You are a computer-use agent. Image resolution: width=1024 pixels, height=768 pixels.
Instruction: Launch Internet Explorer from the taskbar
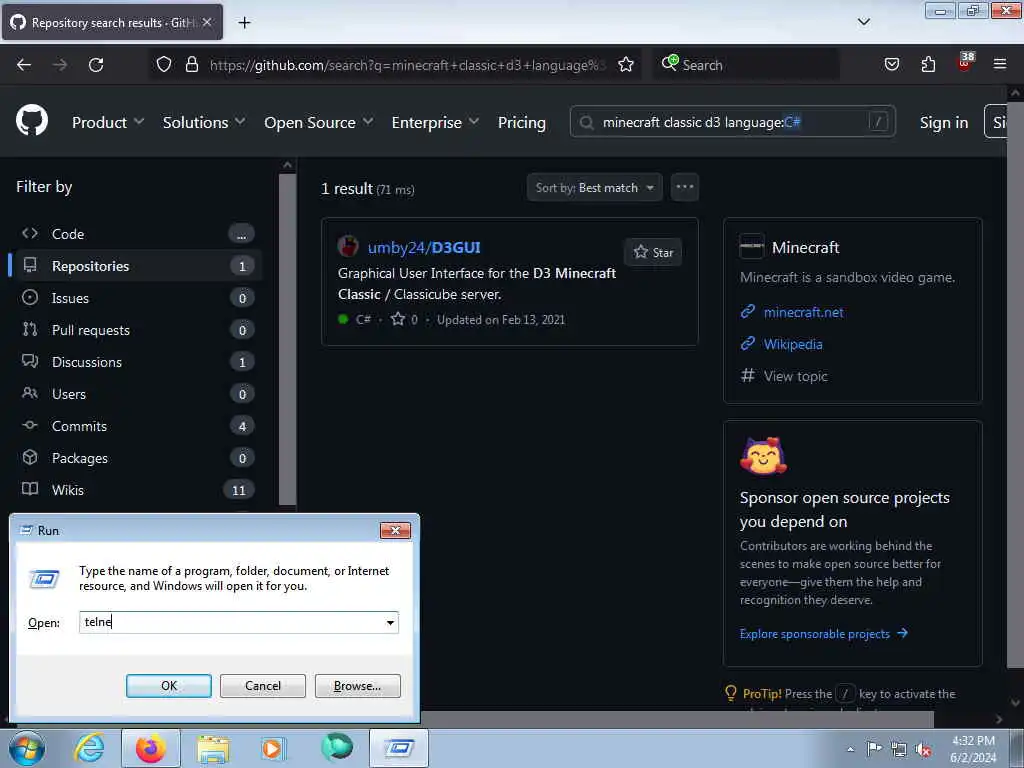tap(89, 748)
